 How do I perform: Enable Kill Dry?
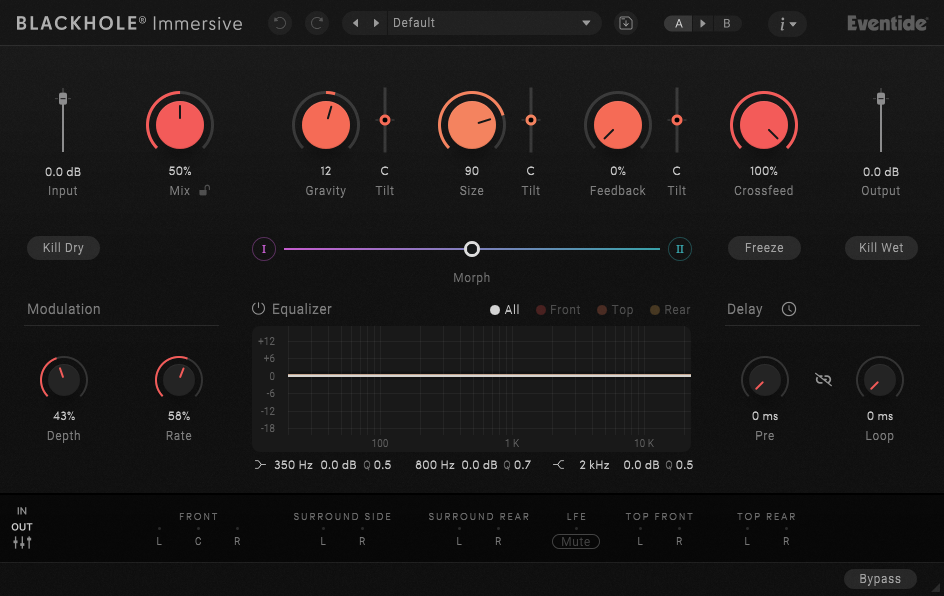[63, 248]
